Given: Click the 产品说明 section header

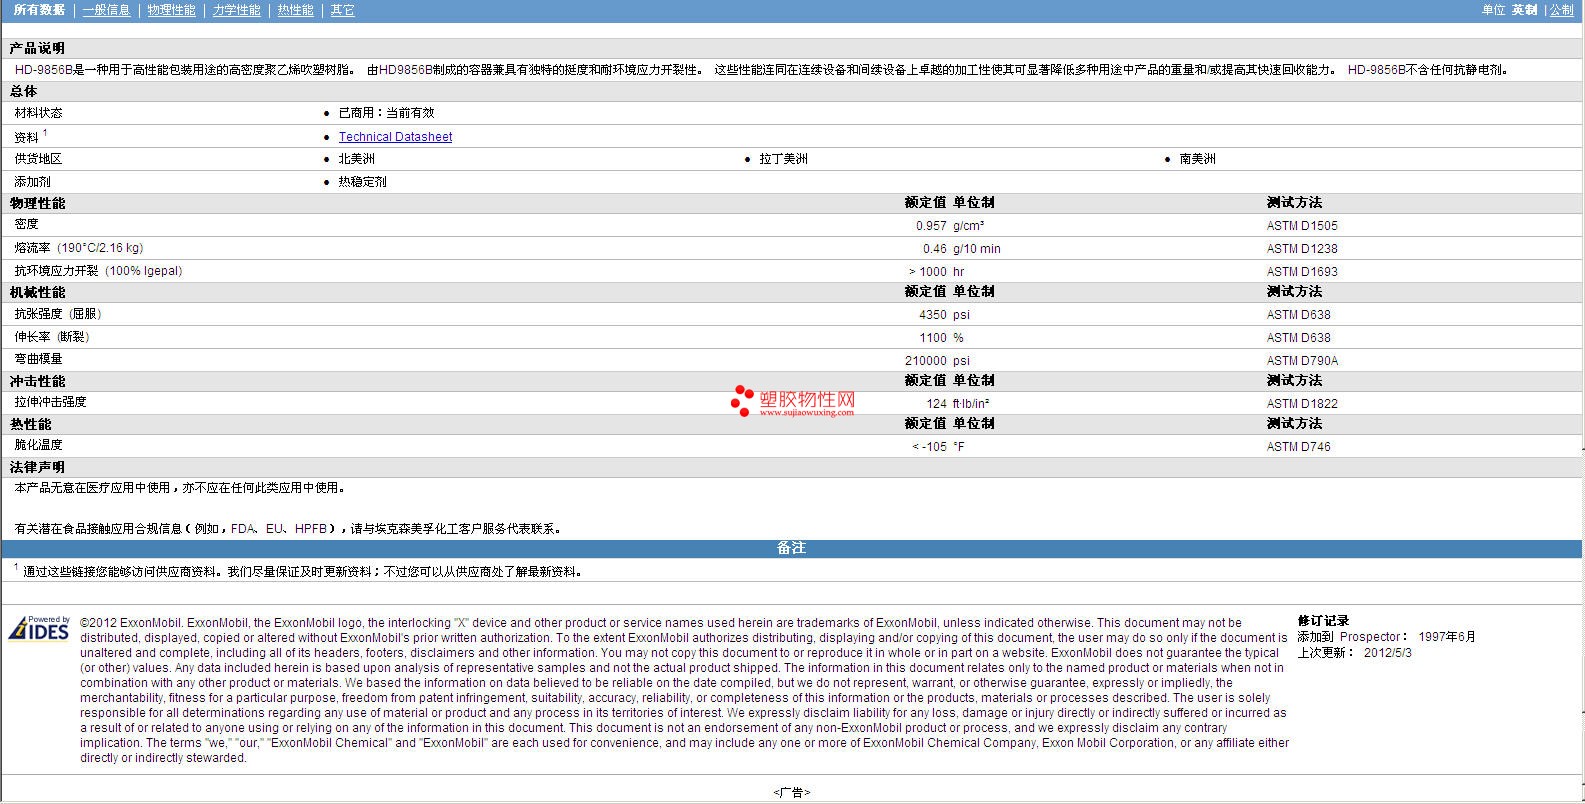Looking at the screenshot, I should click(x=37, y=48).
